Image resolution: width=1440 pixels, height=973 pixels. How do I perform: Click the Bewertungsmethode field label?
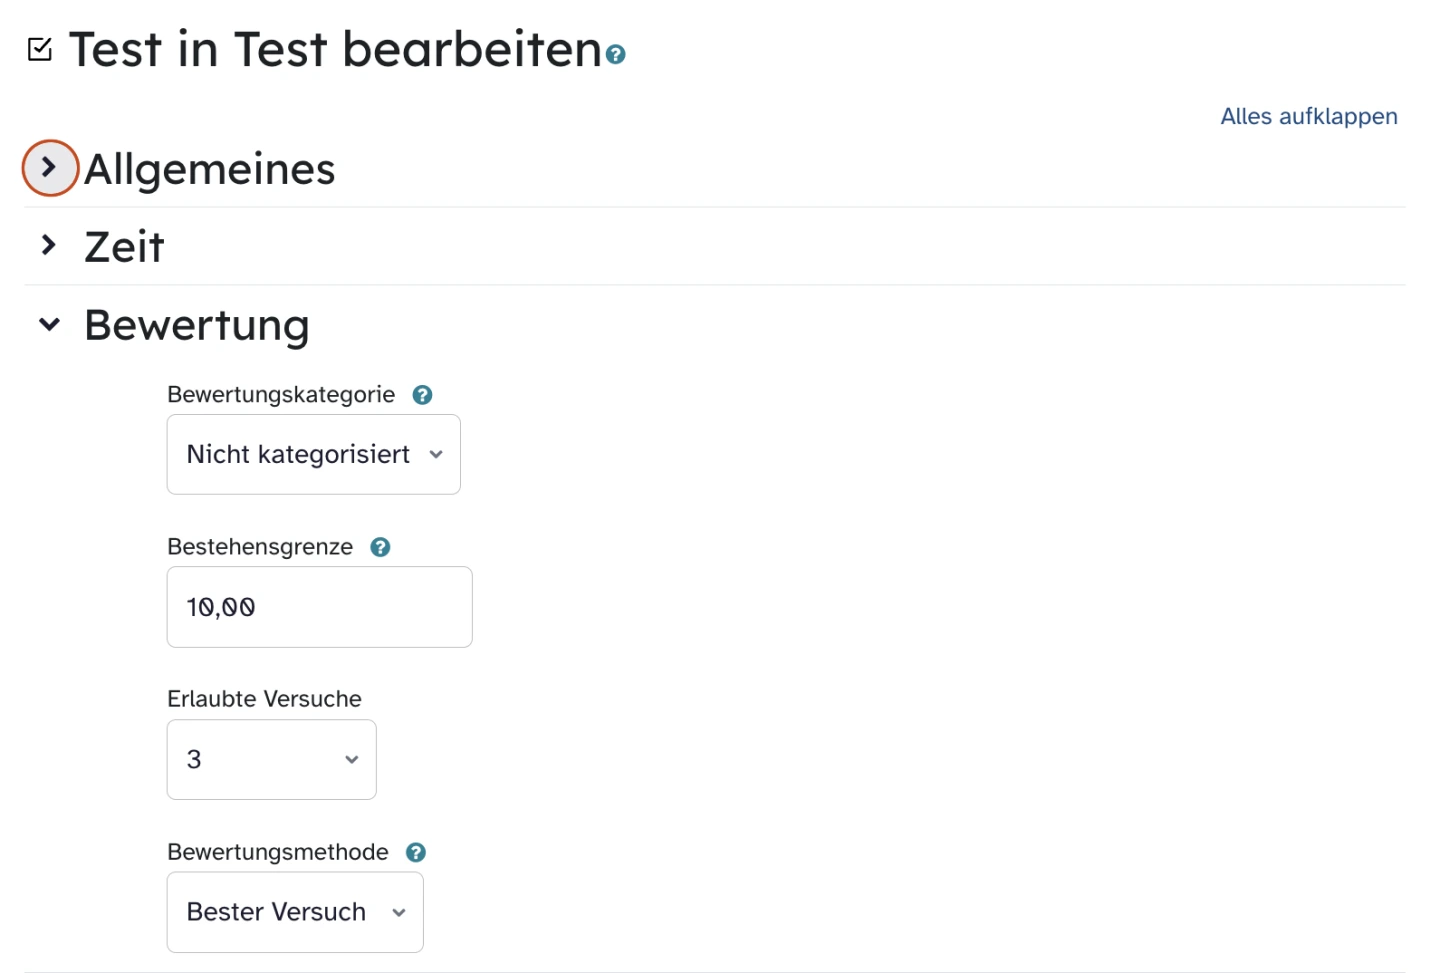[278, 852]
